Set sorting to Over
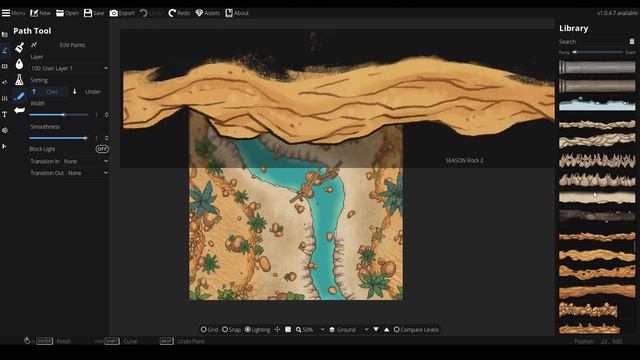The width and height of the screenshot is (640, 360). coord(48,91)
